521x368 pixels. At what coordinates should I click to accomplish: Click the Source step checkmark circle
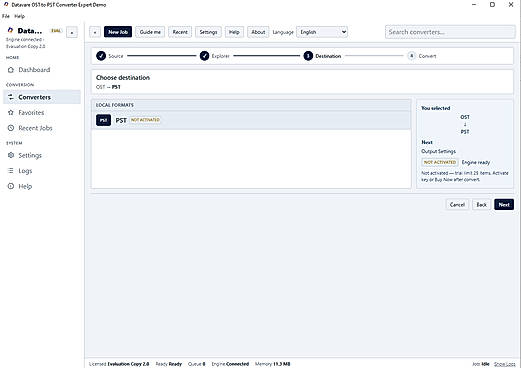pyautogui.click(x=101, y=56)
